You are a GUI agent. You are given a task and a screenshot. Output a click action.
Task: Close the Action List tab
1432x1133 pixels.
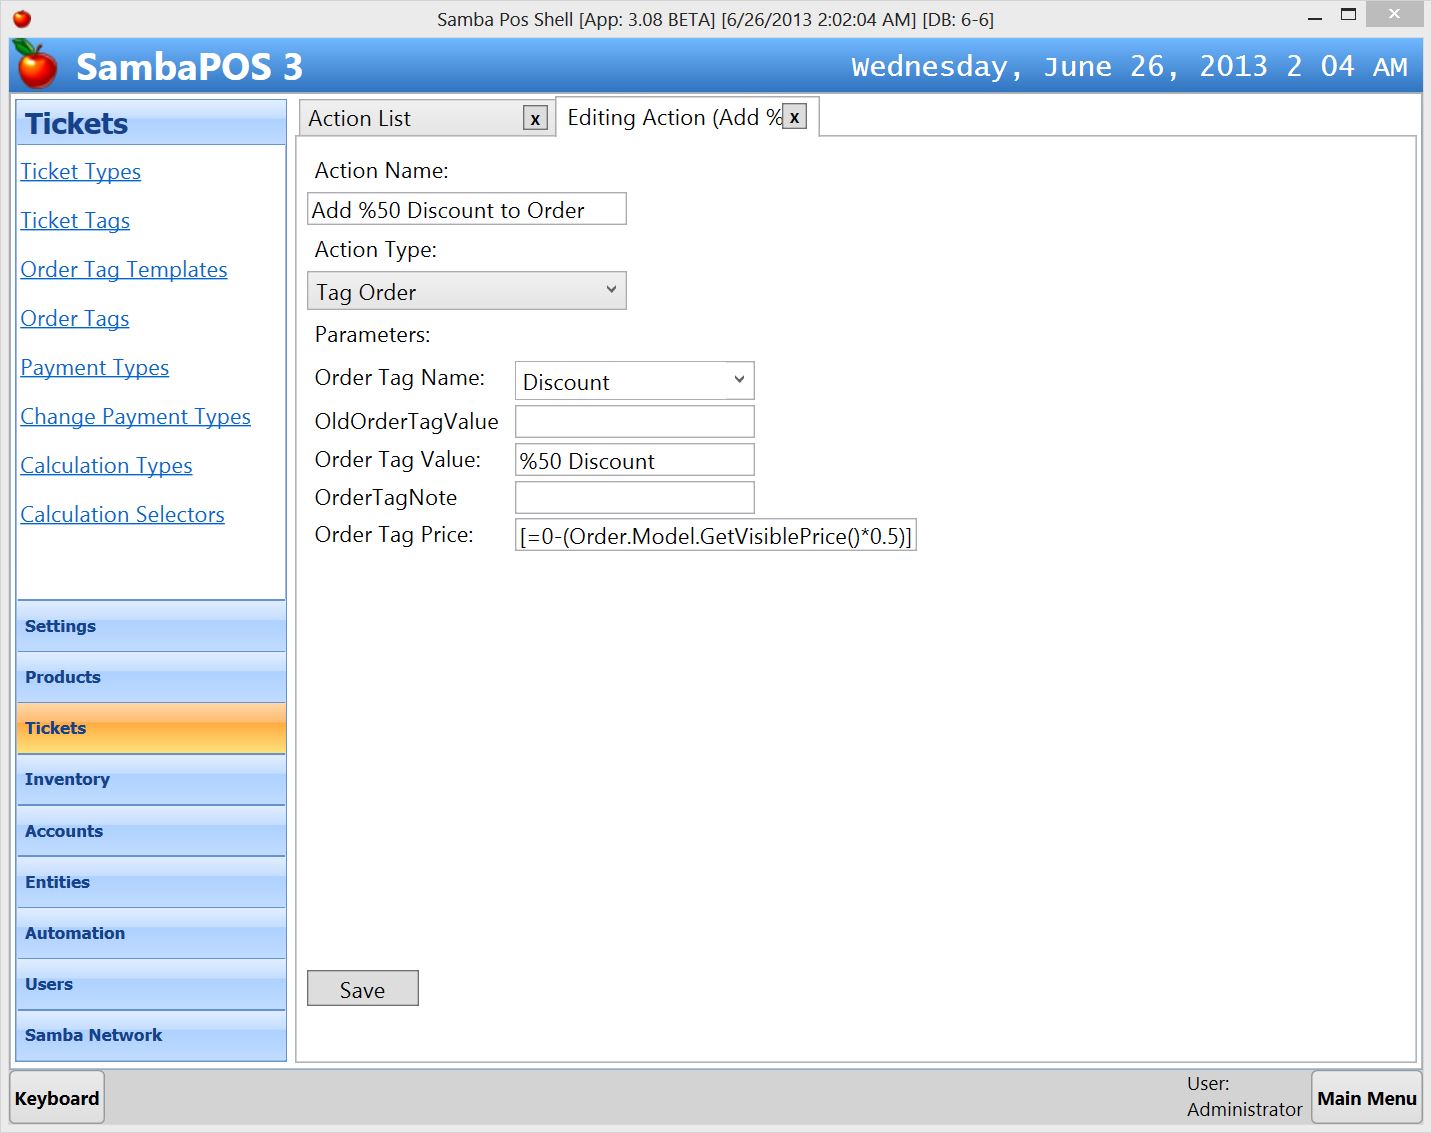pyautogui.click(x=535, y=119)
